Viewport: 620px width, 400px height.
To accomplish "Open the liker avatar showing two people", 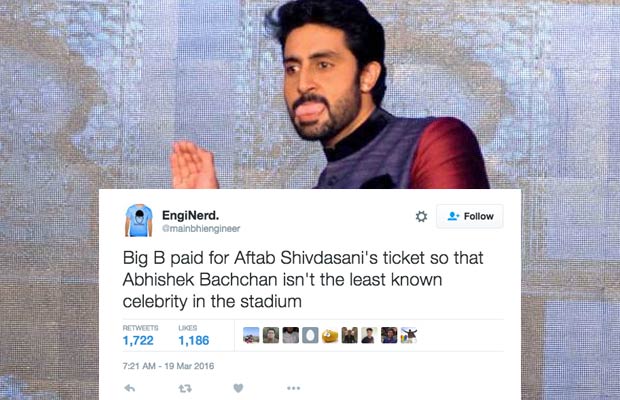I will (350, 335).
